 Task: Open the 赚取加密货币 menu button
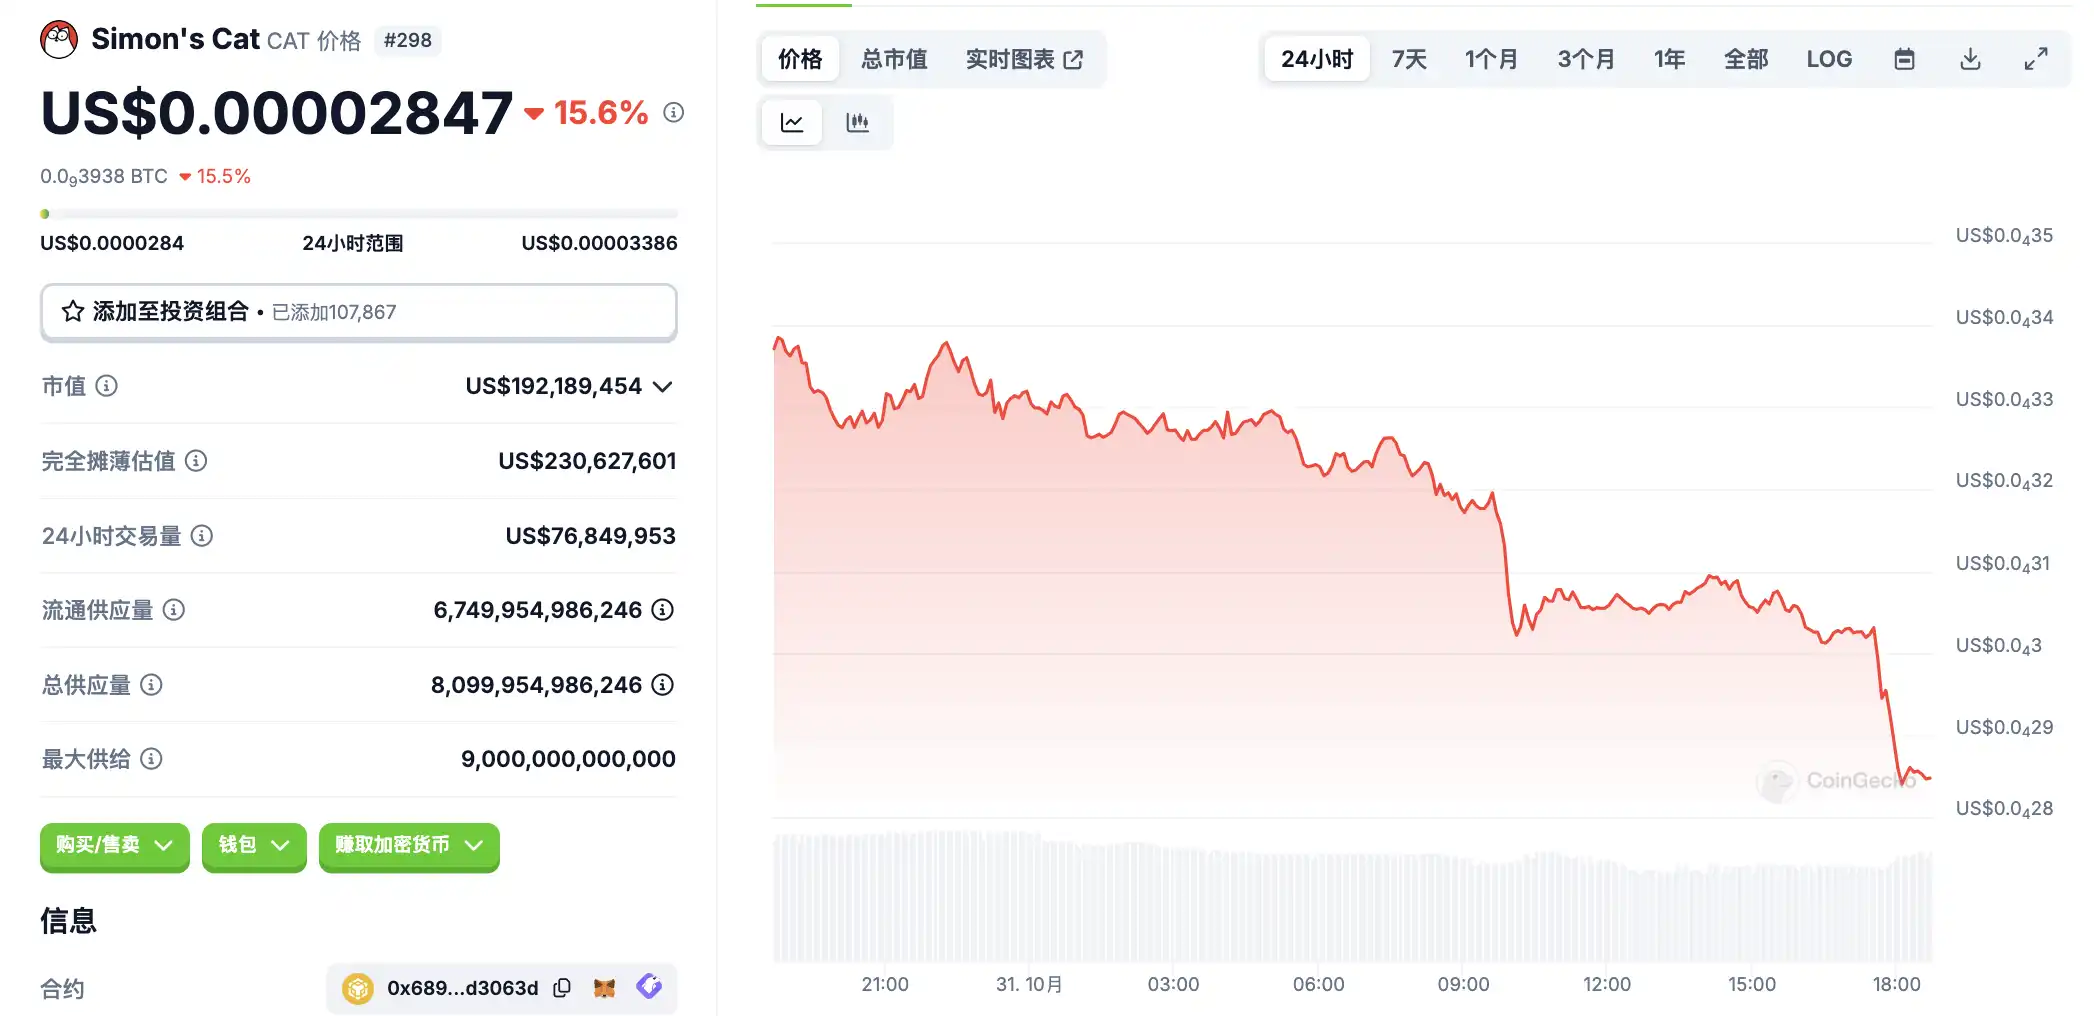tap(409, 846)
